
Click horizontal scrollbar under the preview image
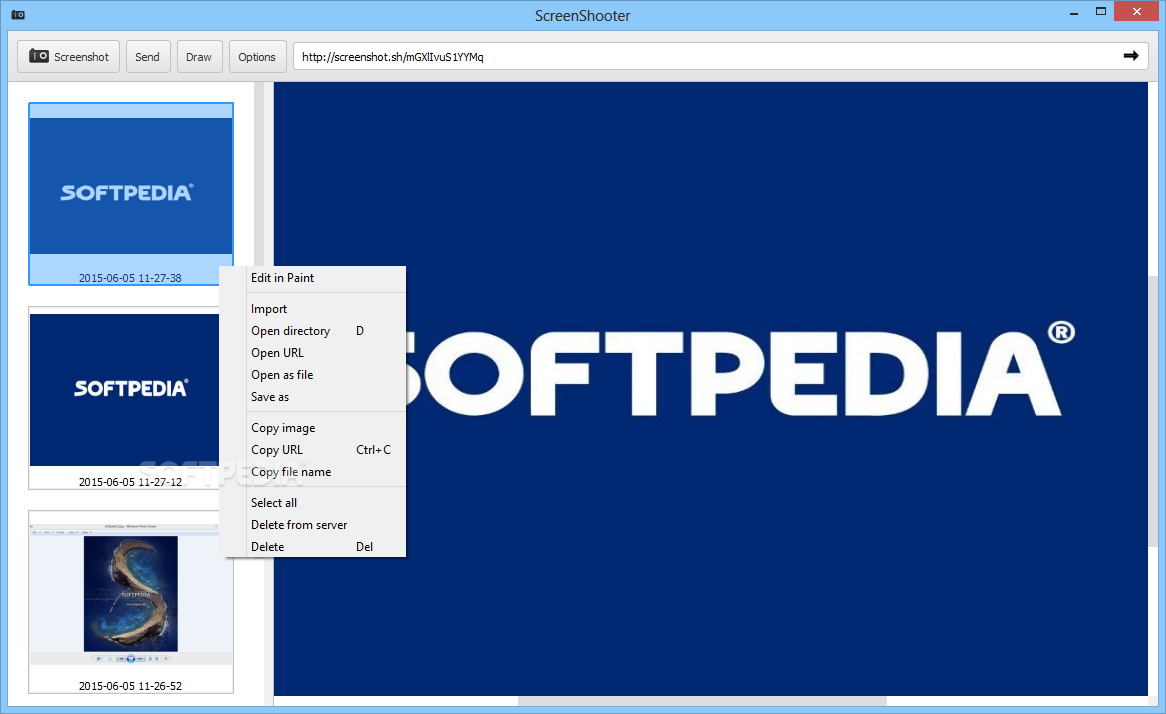[x=702, y=701]
